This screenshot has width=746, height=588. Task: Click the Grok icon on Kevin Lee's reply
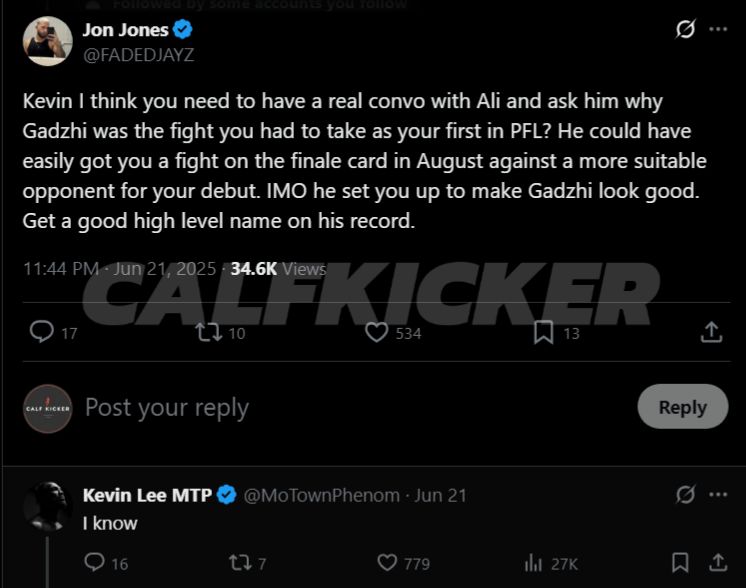click(685, 494)
